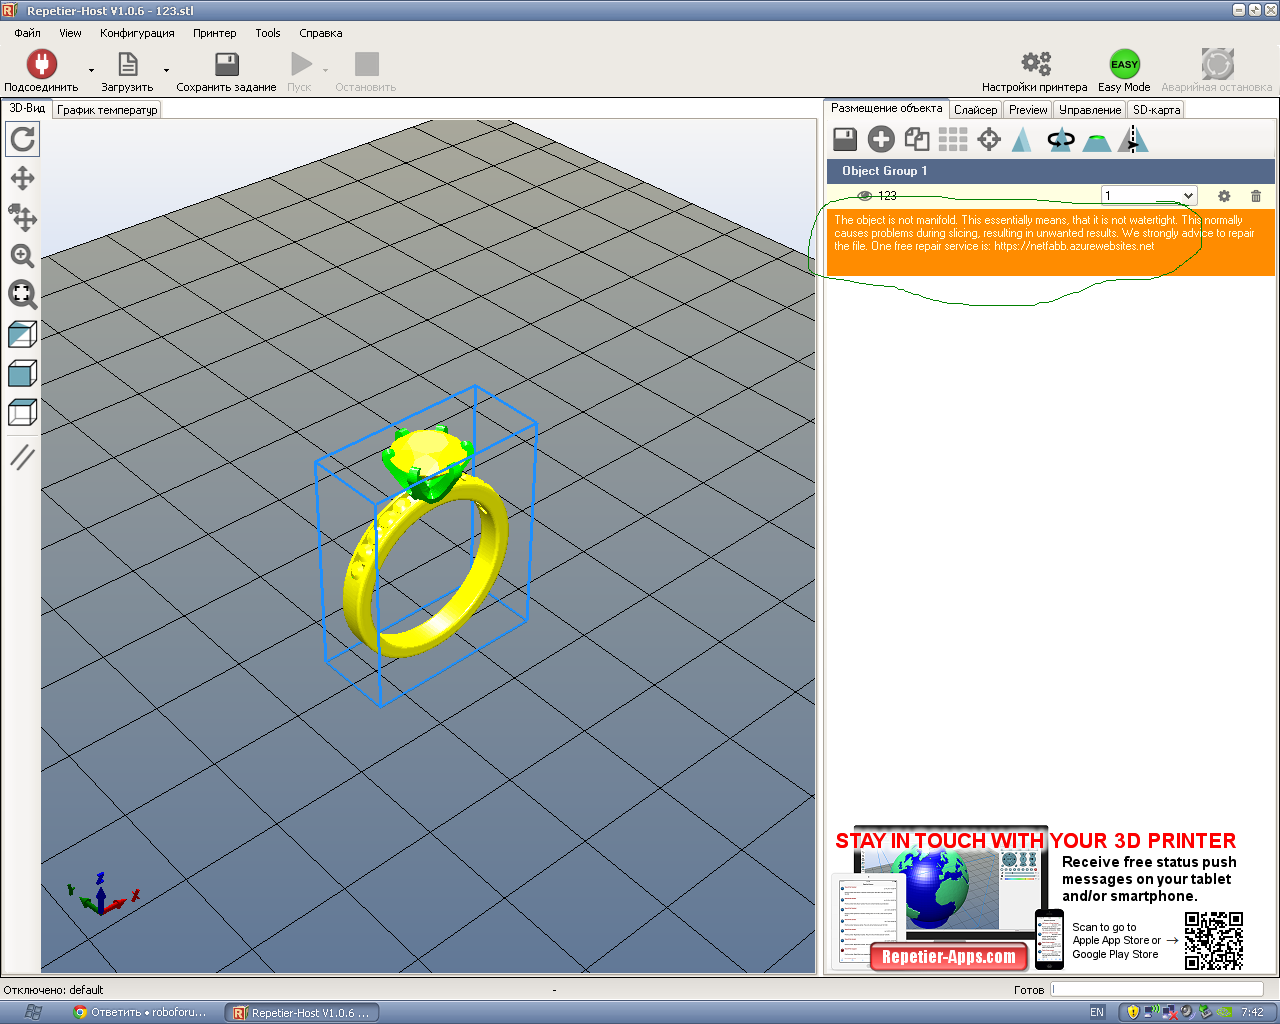
Task: Click the Center object crosshair icon
Action: point(989,139)
